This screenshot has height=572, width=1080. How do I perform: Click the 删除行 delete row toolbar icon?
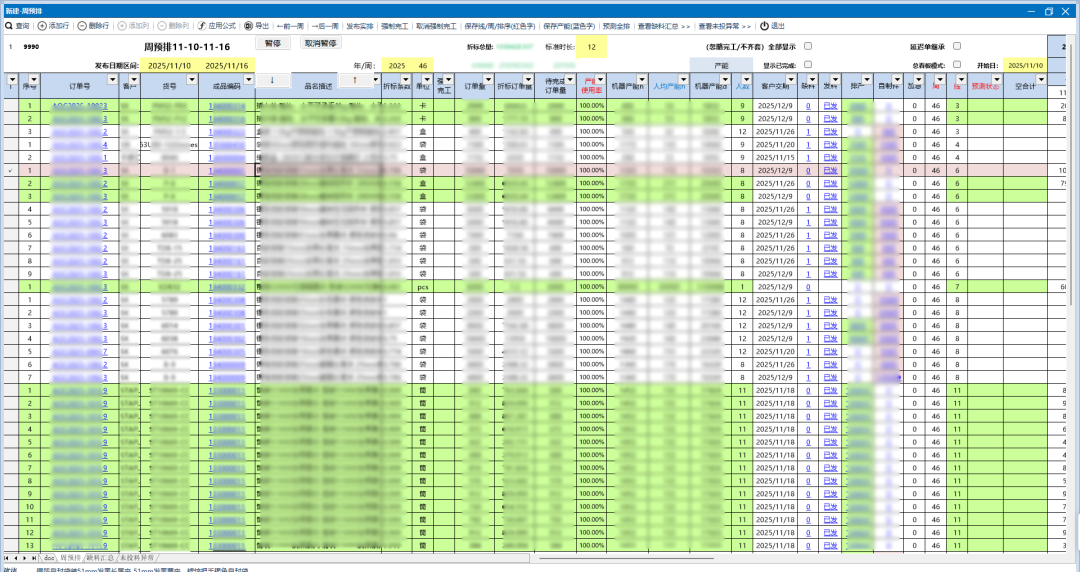(82, 25)
